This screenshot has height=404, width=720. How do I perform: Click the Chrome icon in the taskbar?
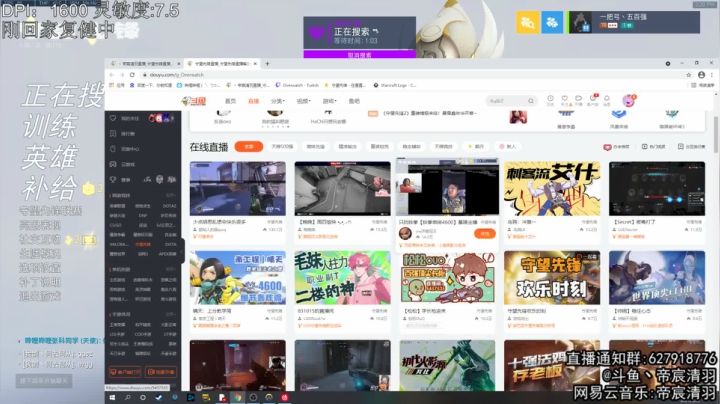click(x=237, y=398)
